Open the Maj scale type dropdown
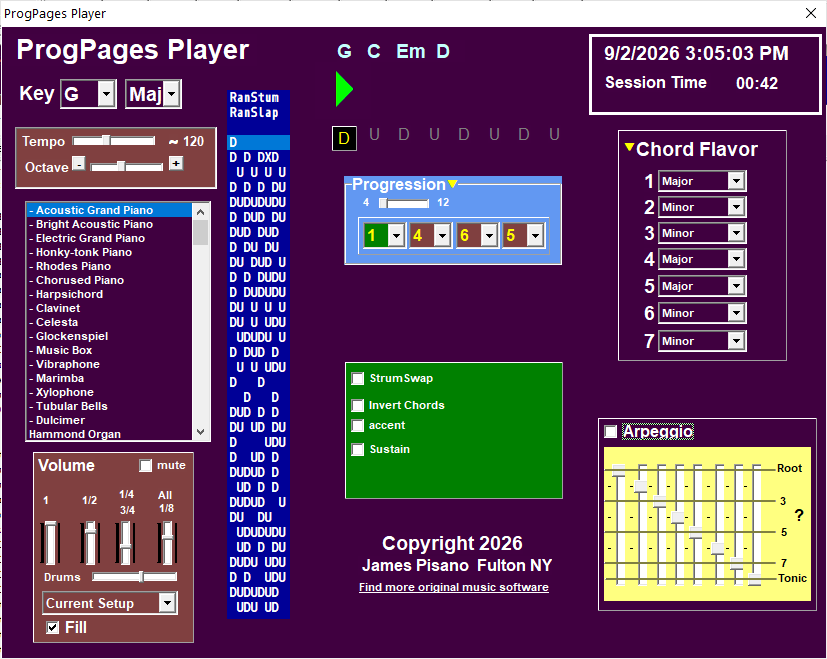Viewport: 827px width, 659px height. (171, 94)
